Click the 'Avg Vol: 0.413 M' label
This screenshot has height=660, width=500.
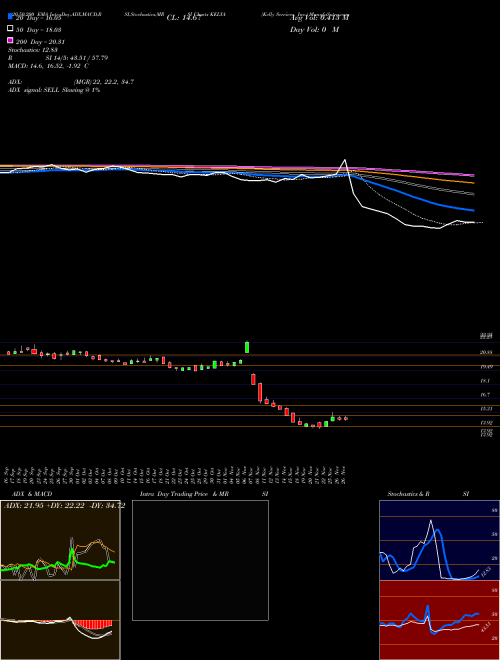coord(319,18)
